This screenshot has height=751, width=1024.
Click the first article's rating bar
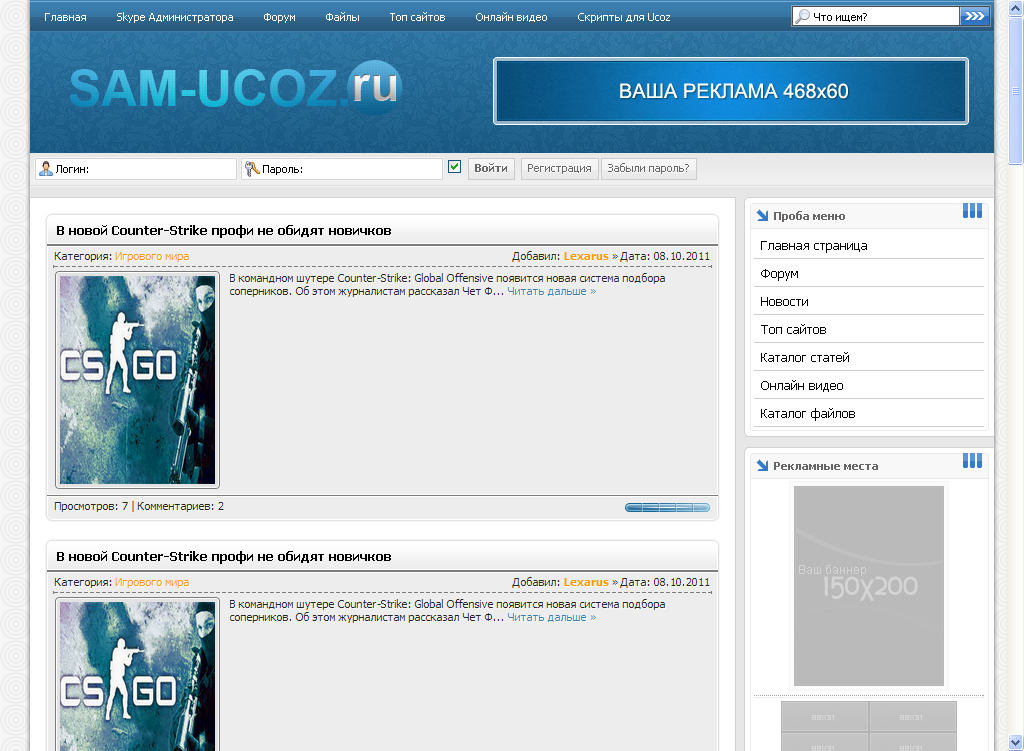pyautogui.click(x=667, y=507)
